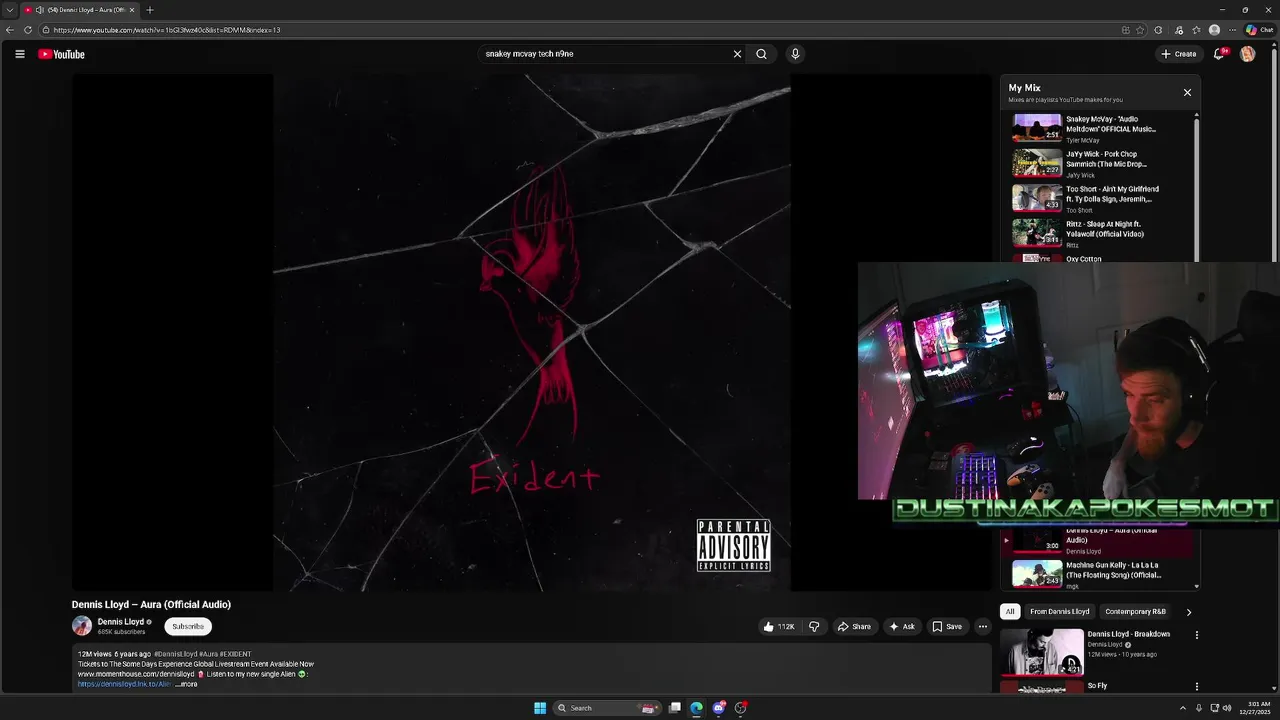Add page to favorites star
Image resolution: width=1280 pixels, height=720 pixels.
tap(1140, 30)
